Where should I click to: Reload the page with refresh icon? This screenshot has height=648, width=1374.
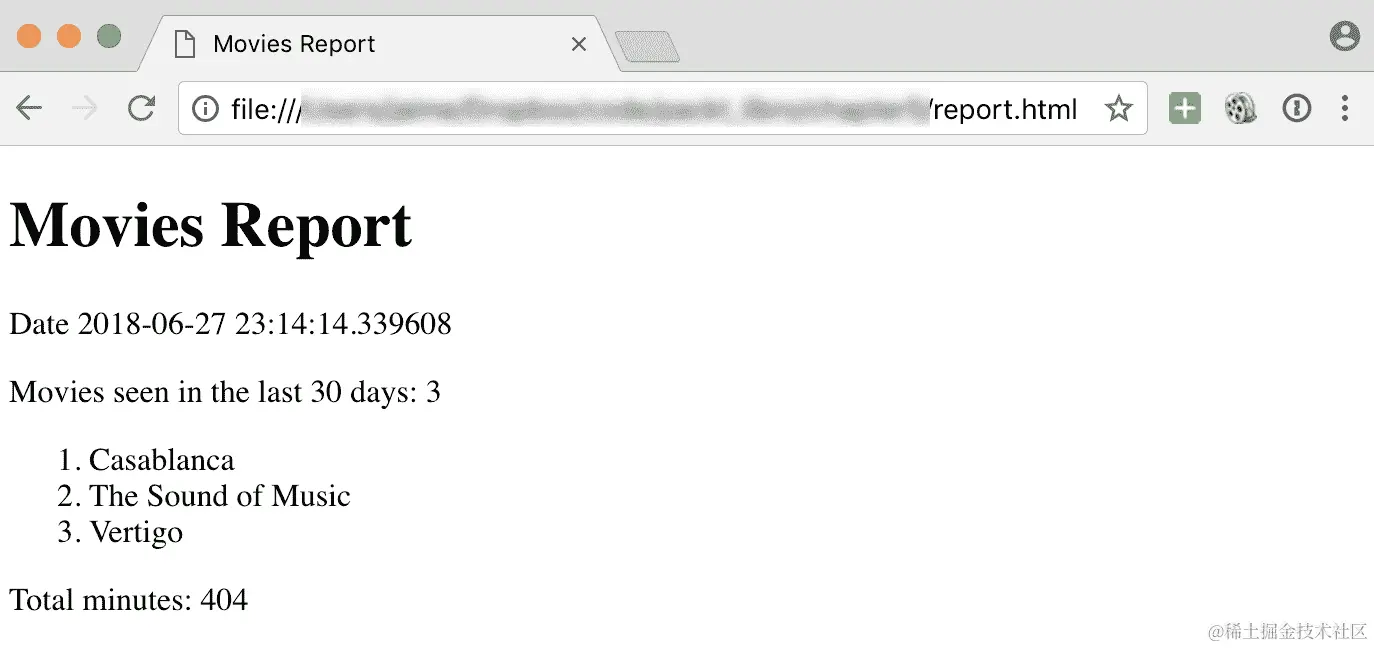141,108
